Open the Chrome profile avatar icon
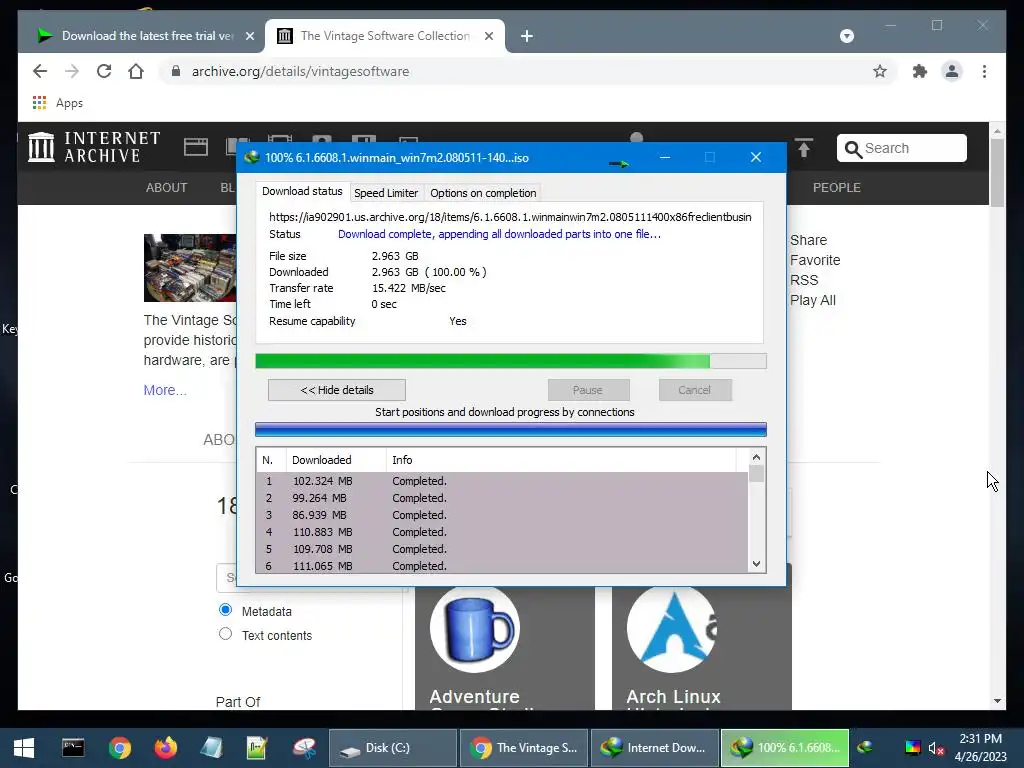Image resolution: width=1024 pixels, height=768 pixels. point(952,71)
